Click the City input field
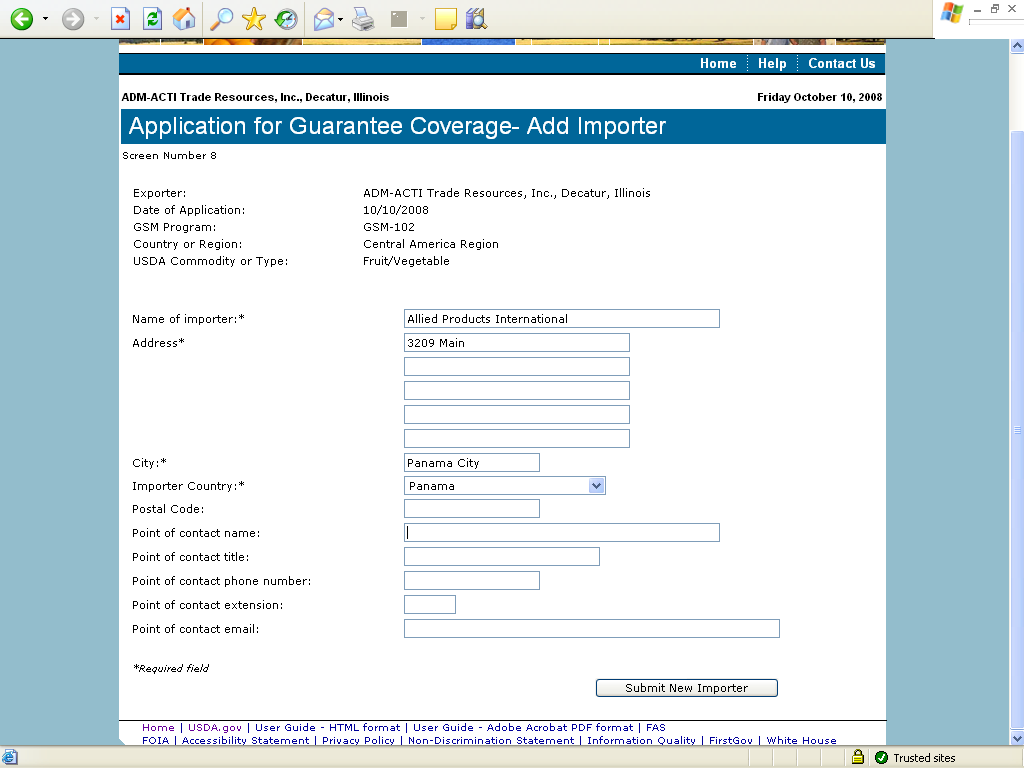1024x768 pixels. coord(472,462)
